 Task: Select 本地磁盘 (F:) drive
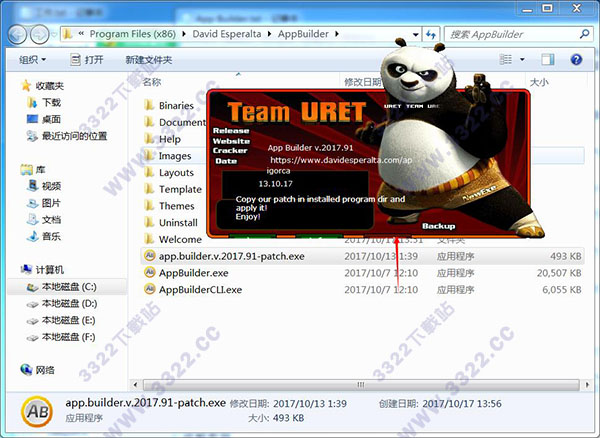tap(61, 337)
